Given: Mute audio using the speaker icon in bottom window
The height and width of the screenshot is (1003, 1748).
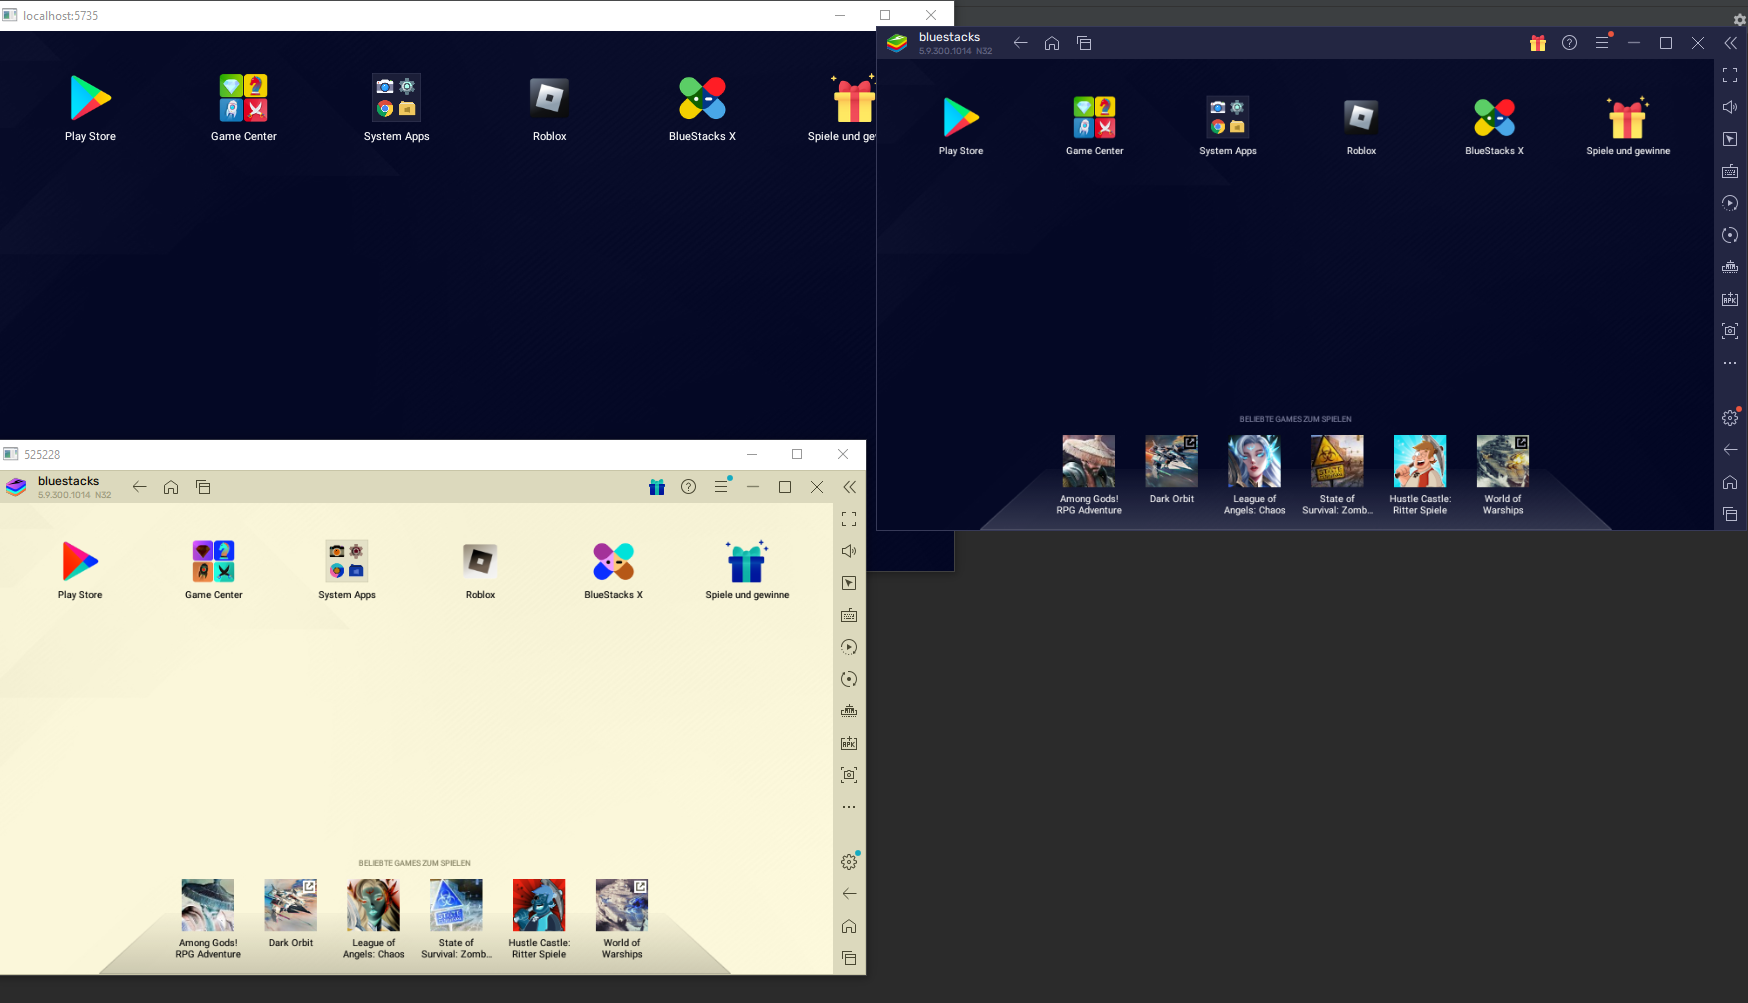Looking at the screenshot, I should pyautogui.click(x=849, y=551).
